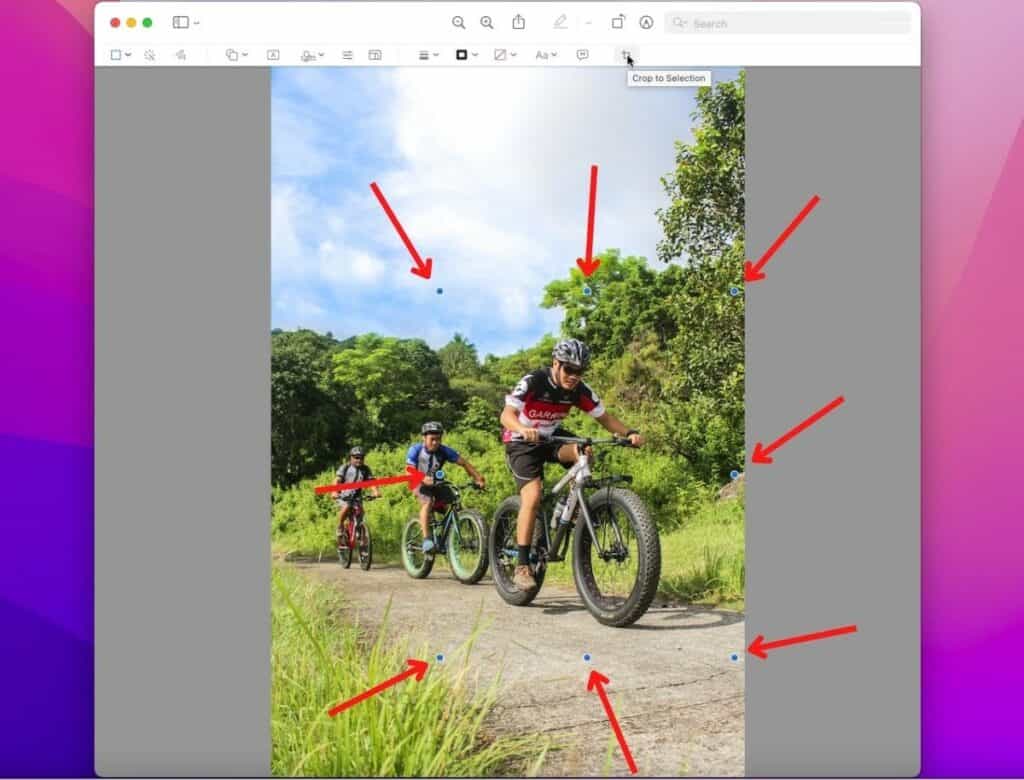The image size is (1024, 780).
Task: Zoom out with the minus magnifier
Action: [458, 23]
